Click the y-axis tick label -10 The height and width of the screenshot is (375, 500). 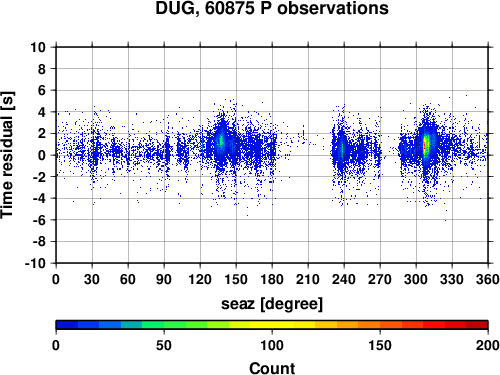click(35, 263)
